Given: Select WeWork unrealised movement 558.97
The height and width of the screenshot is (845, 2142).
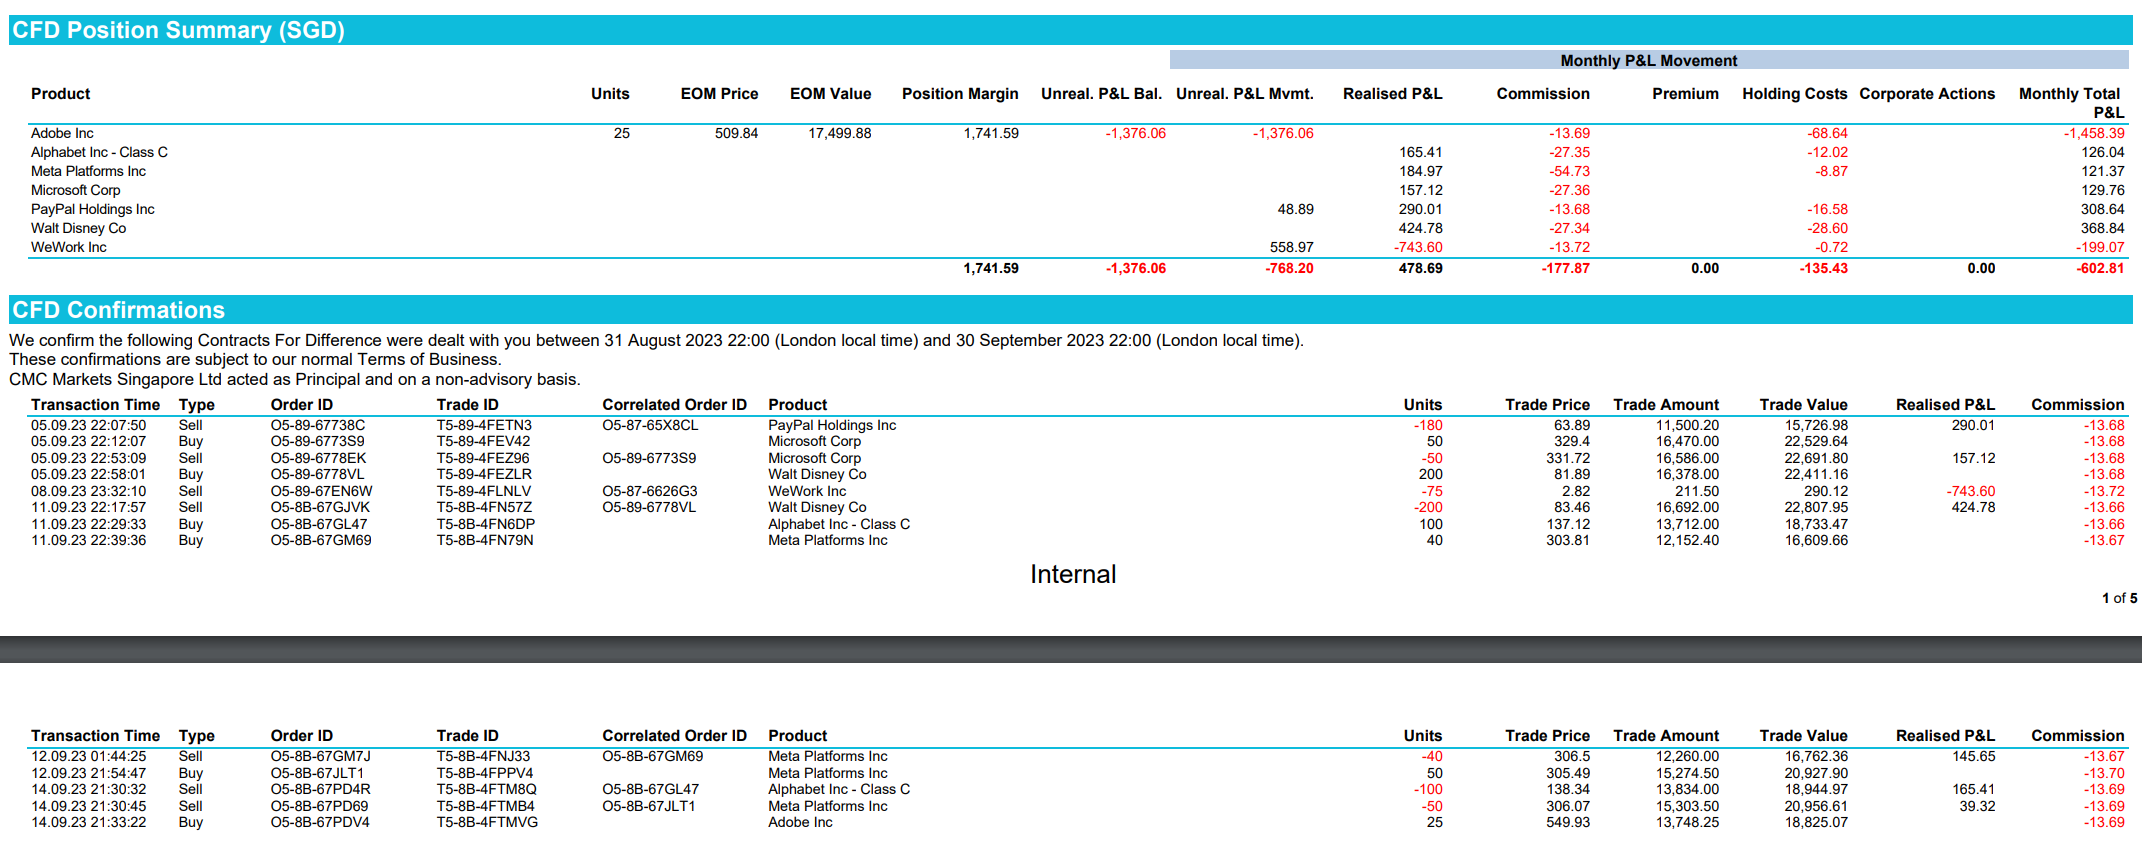Looking at the screenshot, I should [x=1292, y=247].
